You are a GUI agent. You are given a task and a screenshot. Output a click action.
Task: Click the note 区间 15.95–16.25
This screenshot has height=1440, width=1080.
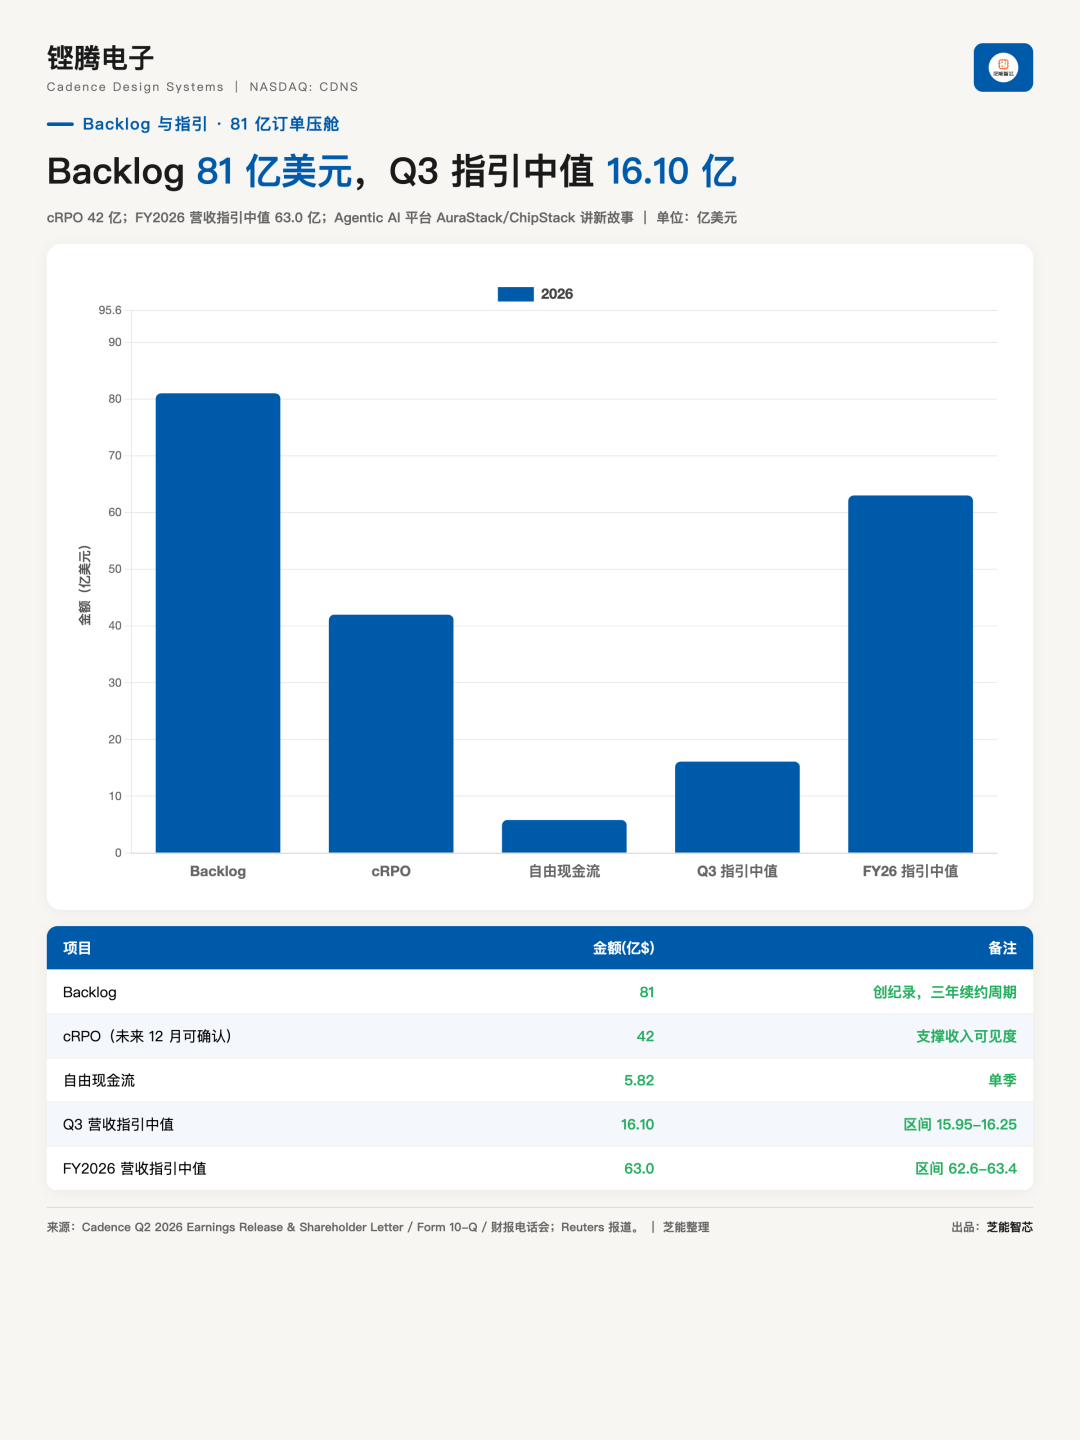pyautogui.click(x=960, y=1124)
